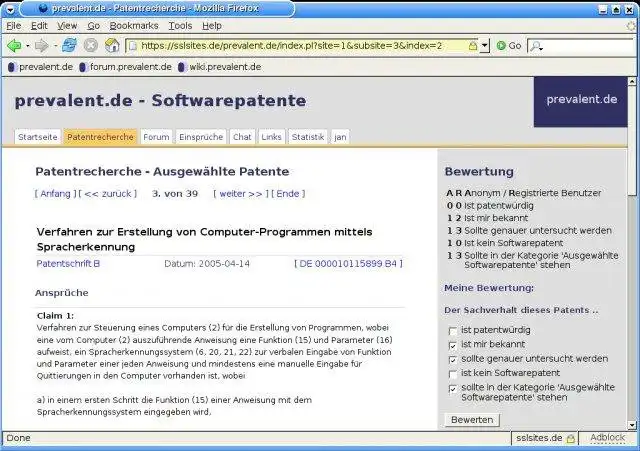Image resolution: width=640 pixels, height=451 pixels.
Task: Open the Links tab
Action: coord(271,137)
